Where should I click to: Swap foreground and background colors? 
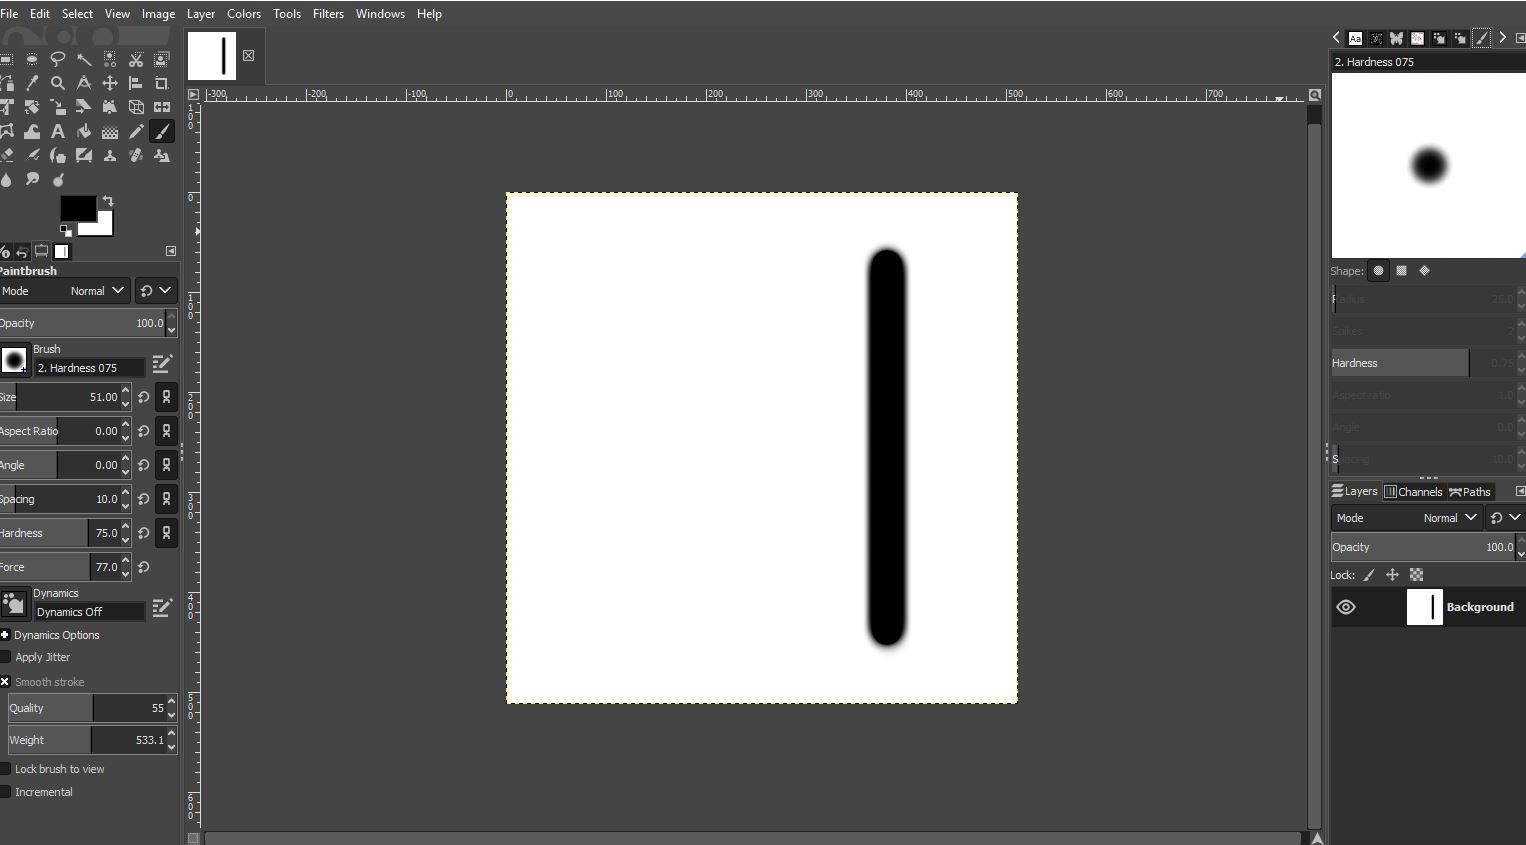[x=108, y=201]
